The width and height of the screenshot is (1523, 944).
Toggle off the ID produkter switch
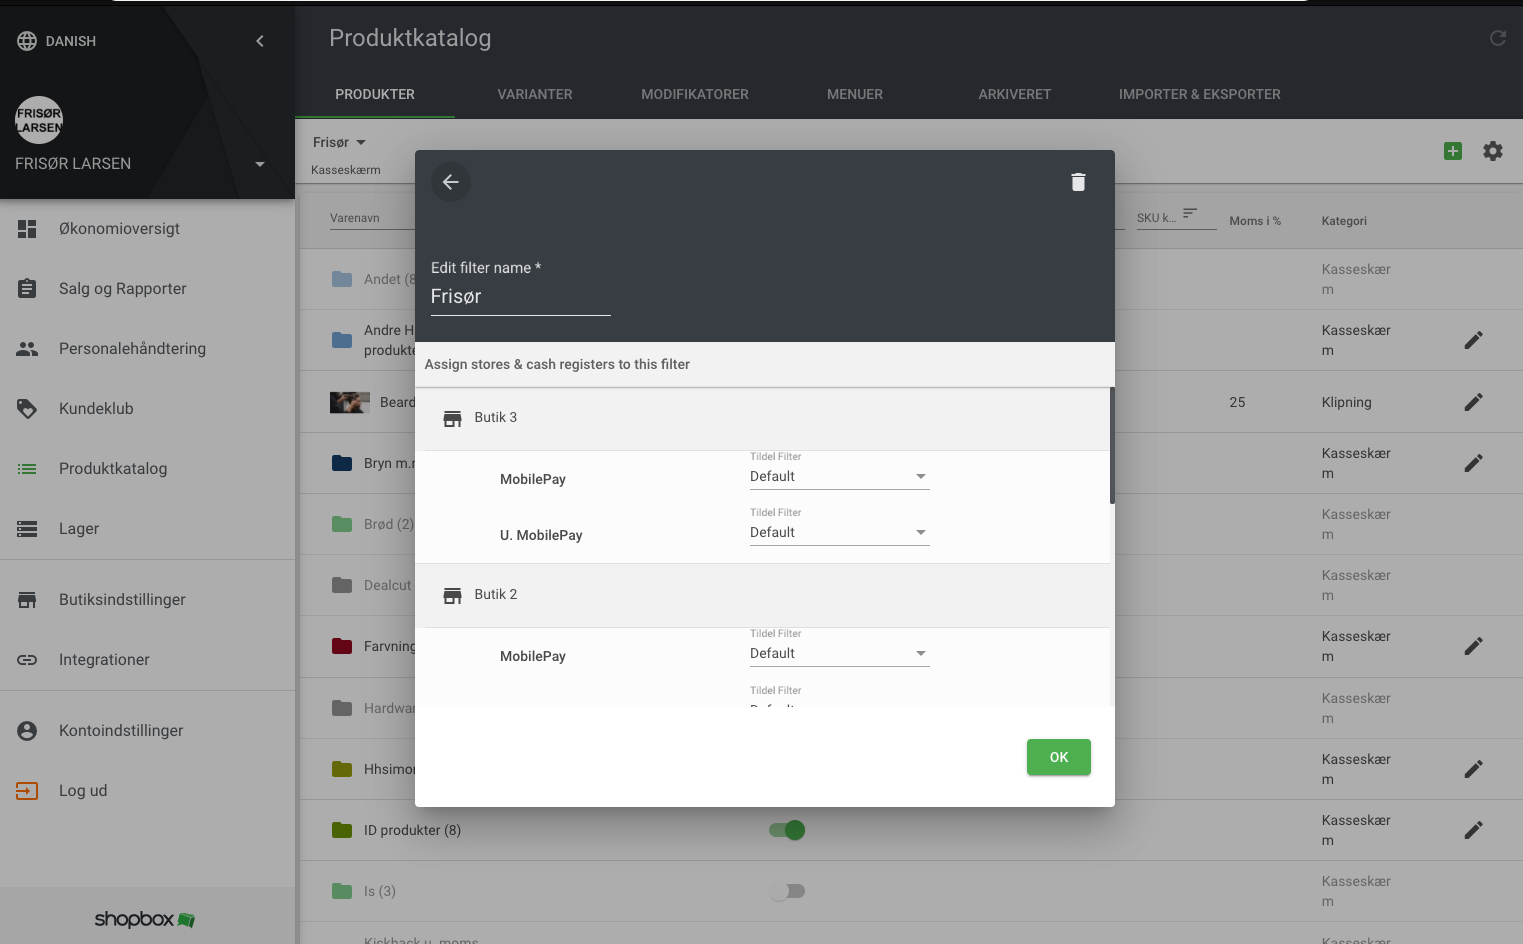click(787, 830)
